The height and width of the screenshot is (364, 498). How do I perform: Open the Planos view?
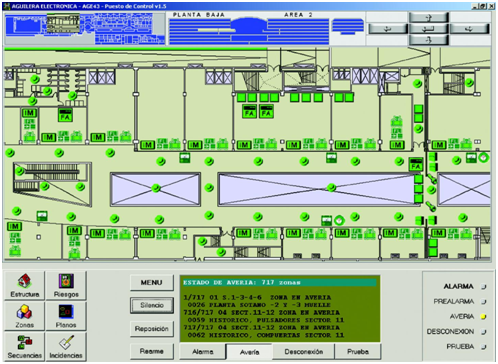click(x=66, y=316)
